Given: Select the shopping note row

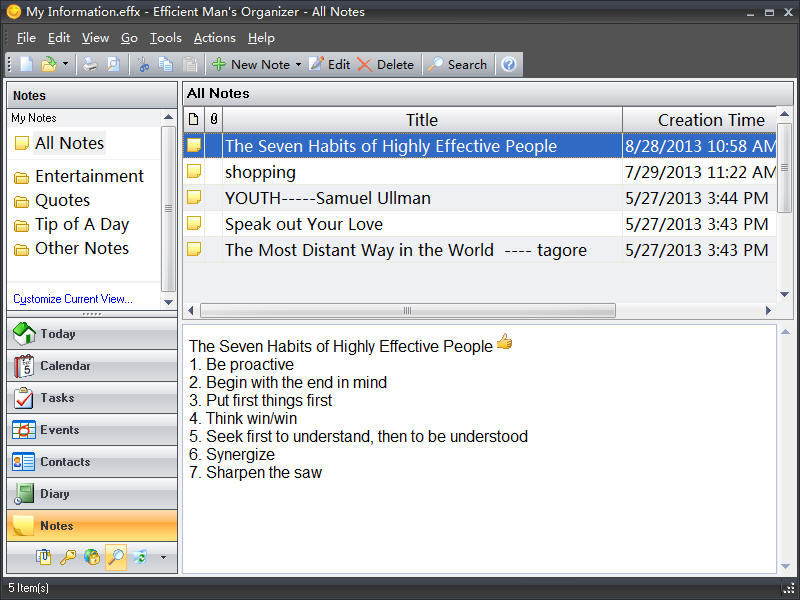Looking at the screenshot, I should (x=480, y=172).
